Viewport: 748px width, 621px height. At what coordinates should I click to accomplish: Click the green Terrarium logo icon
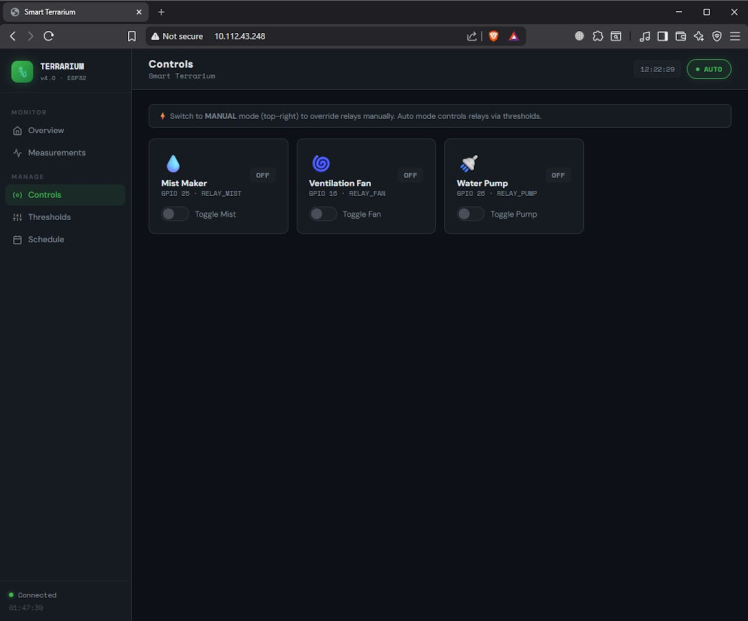[x=22, y=72]
